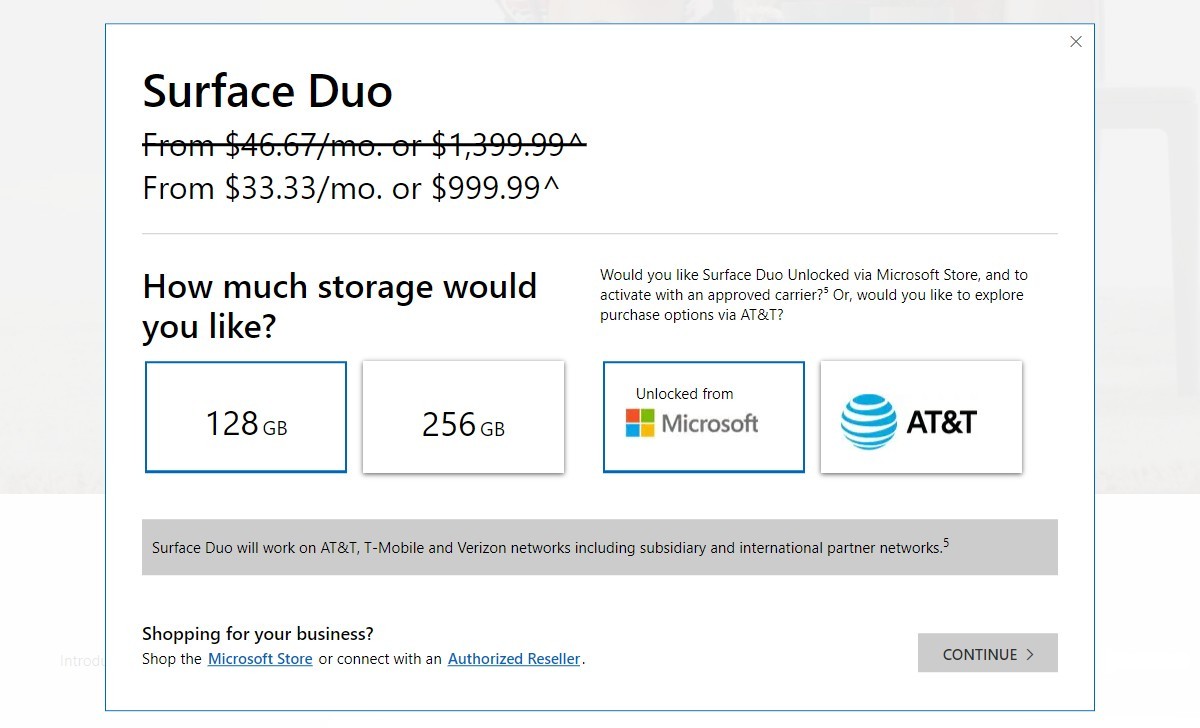Choose the 256 GB storage option
This screenshot has width=1200, height=728.
463,417
